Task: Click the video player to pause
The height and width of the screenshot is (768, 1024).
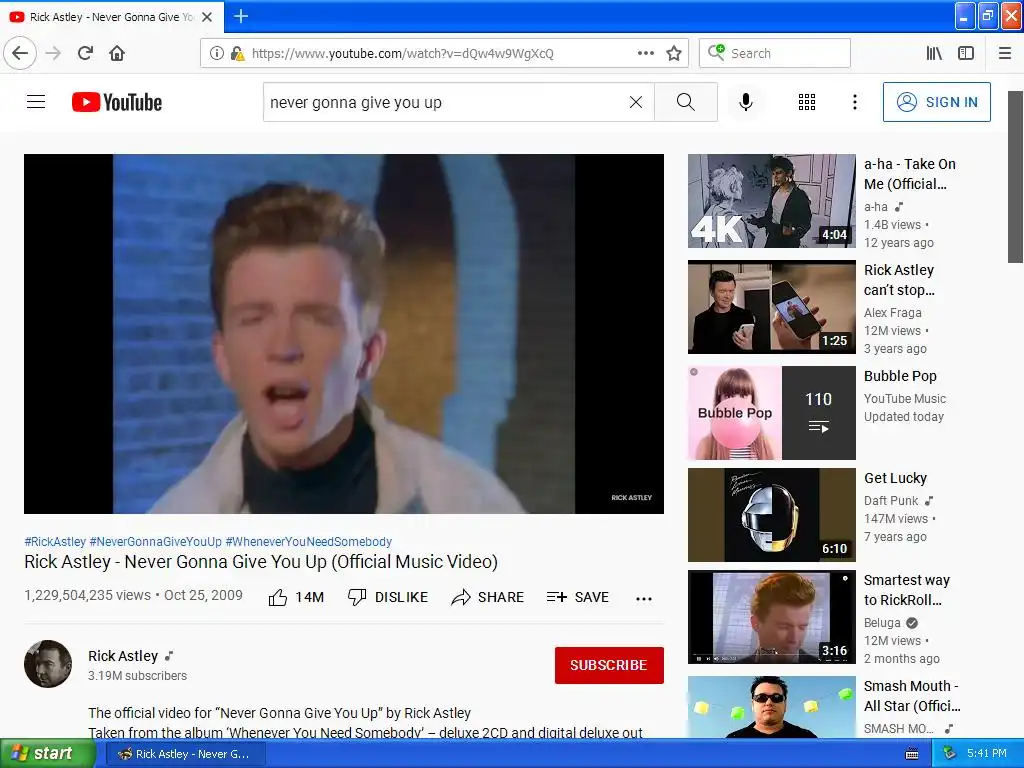Action: click(344, 334)
